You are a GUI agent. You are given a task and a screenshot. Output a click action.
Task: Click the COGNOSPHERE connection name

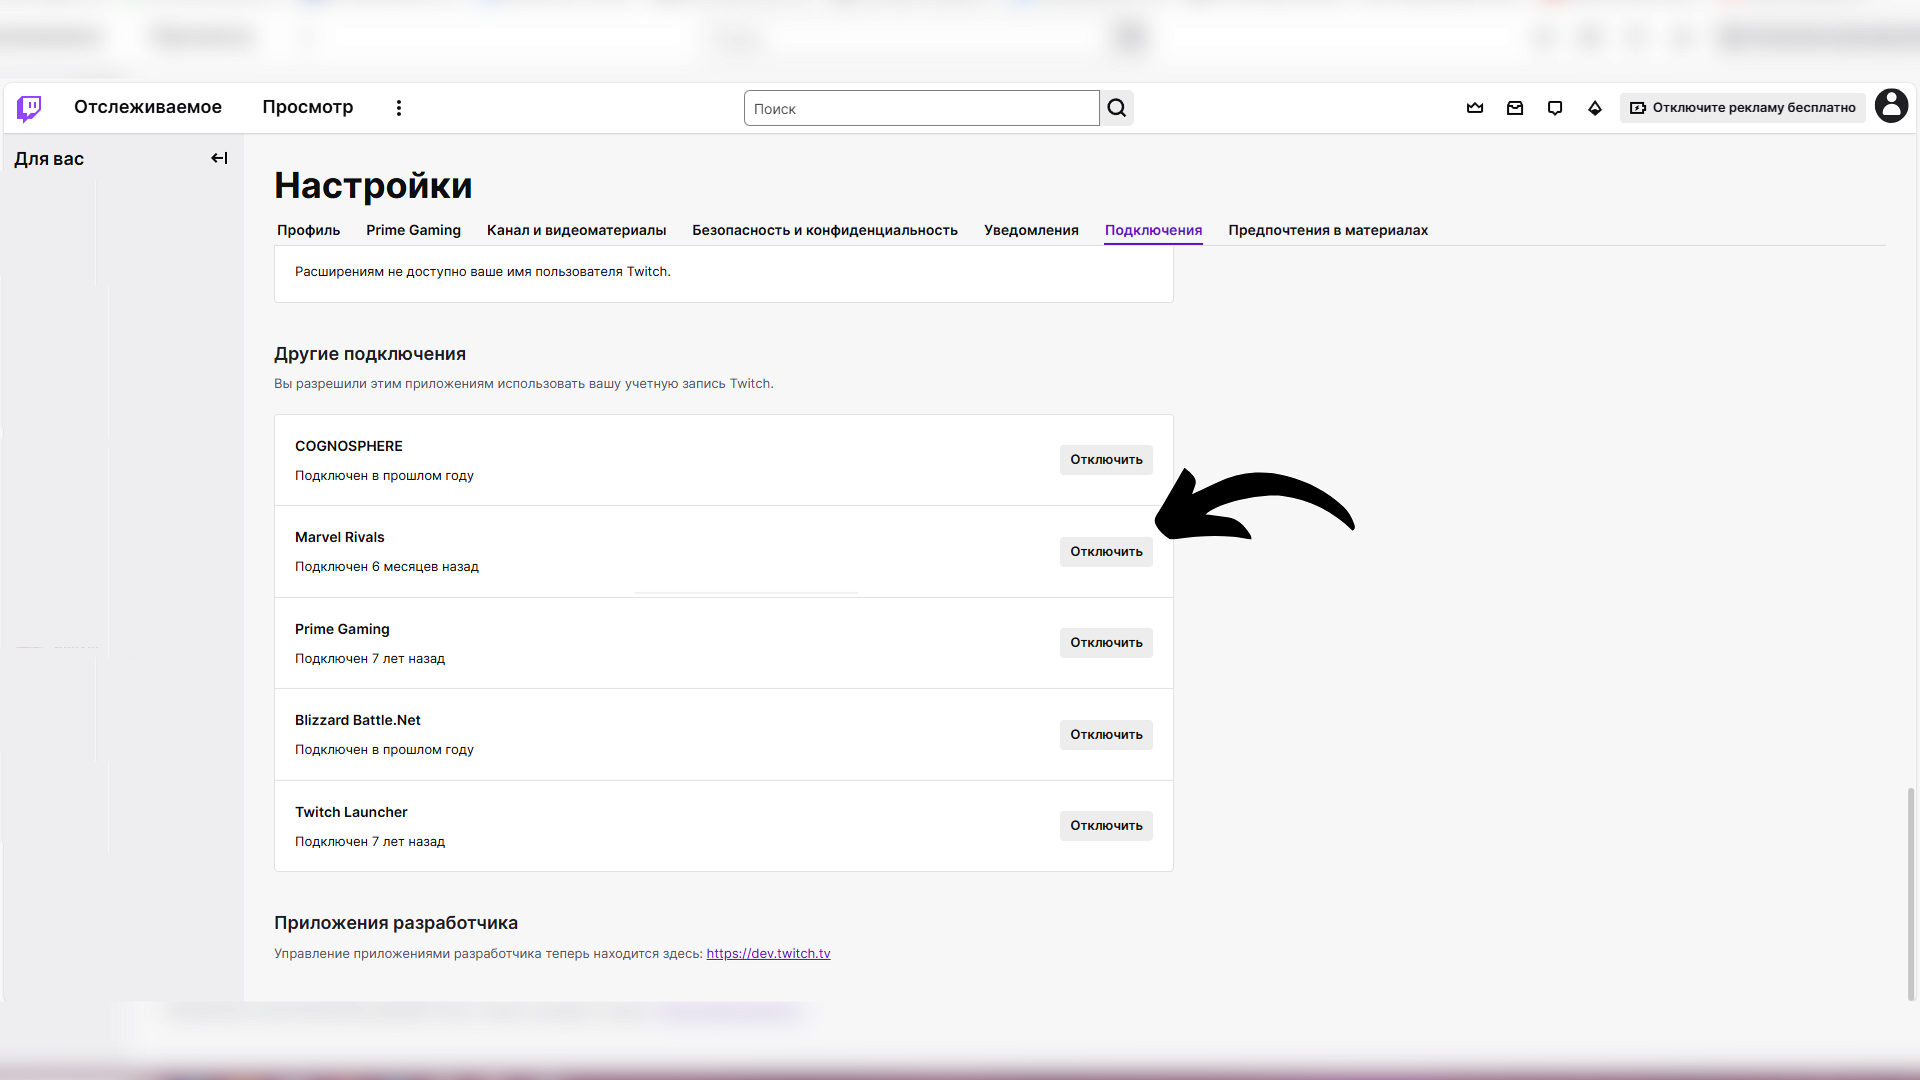(349, 446)
